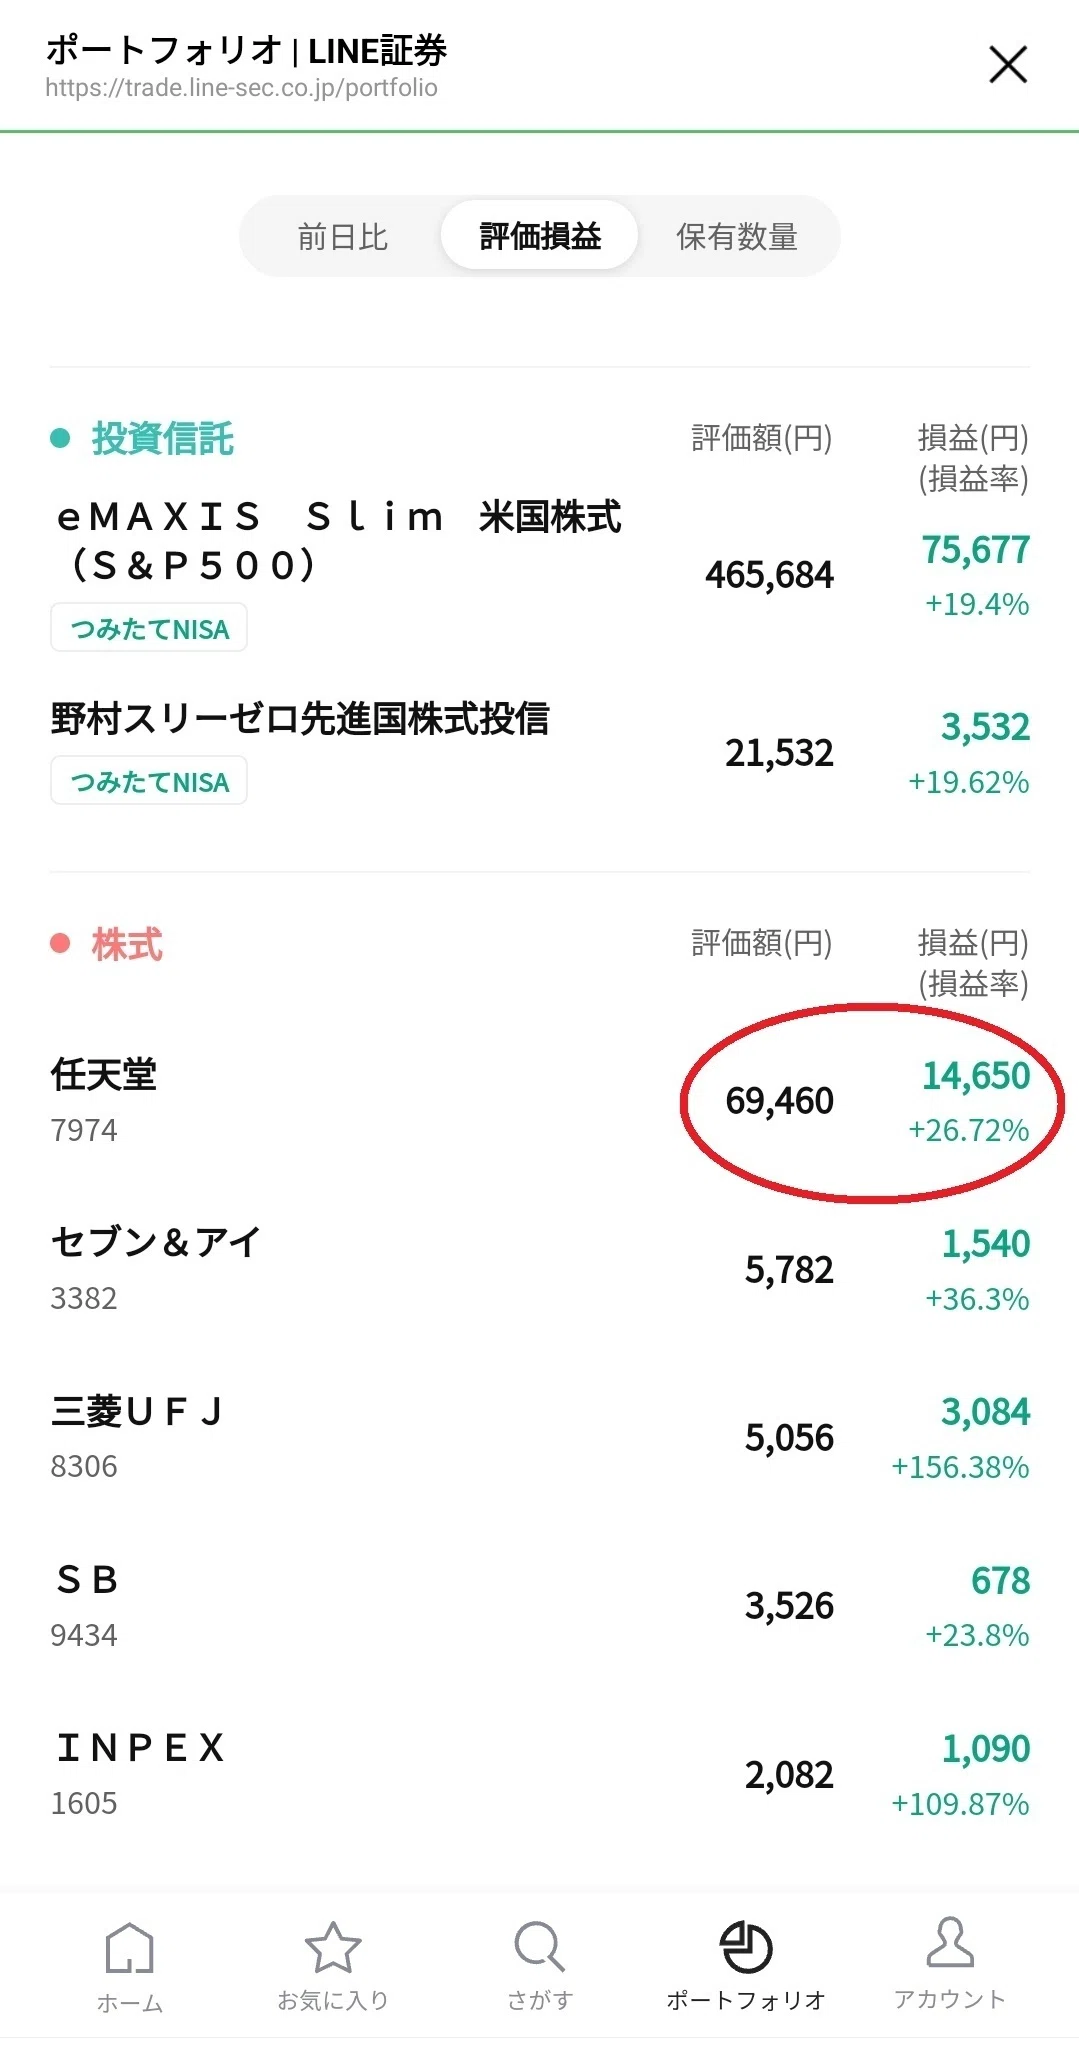This screenshot has height=2051, width=1079.
Task: Open the INPEX 1605 stock entry
Action: pyautogui.click(x=540, y=1774)
